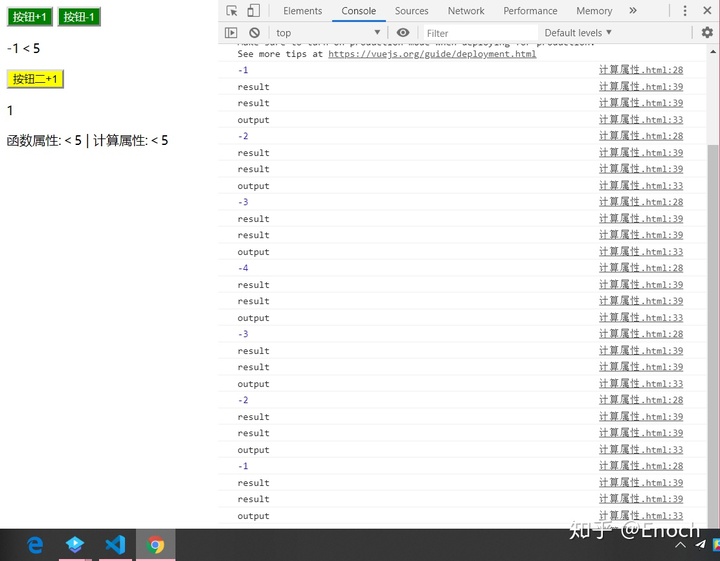
Task: Select the 函数属性 计算属性 result text
Action: [87, 140]
